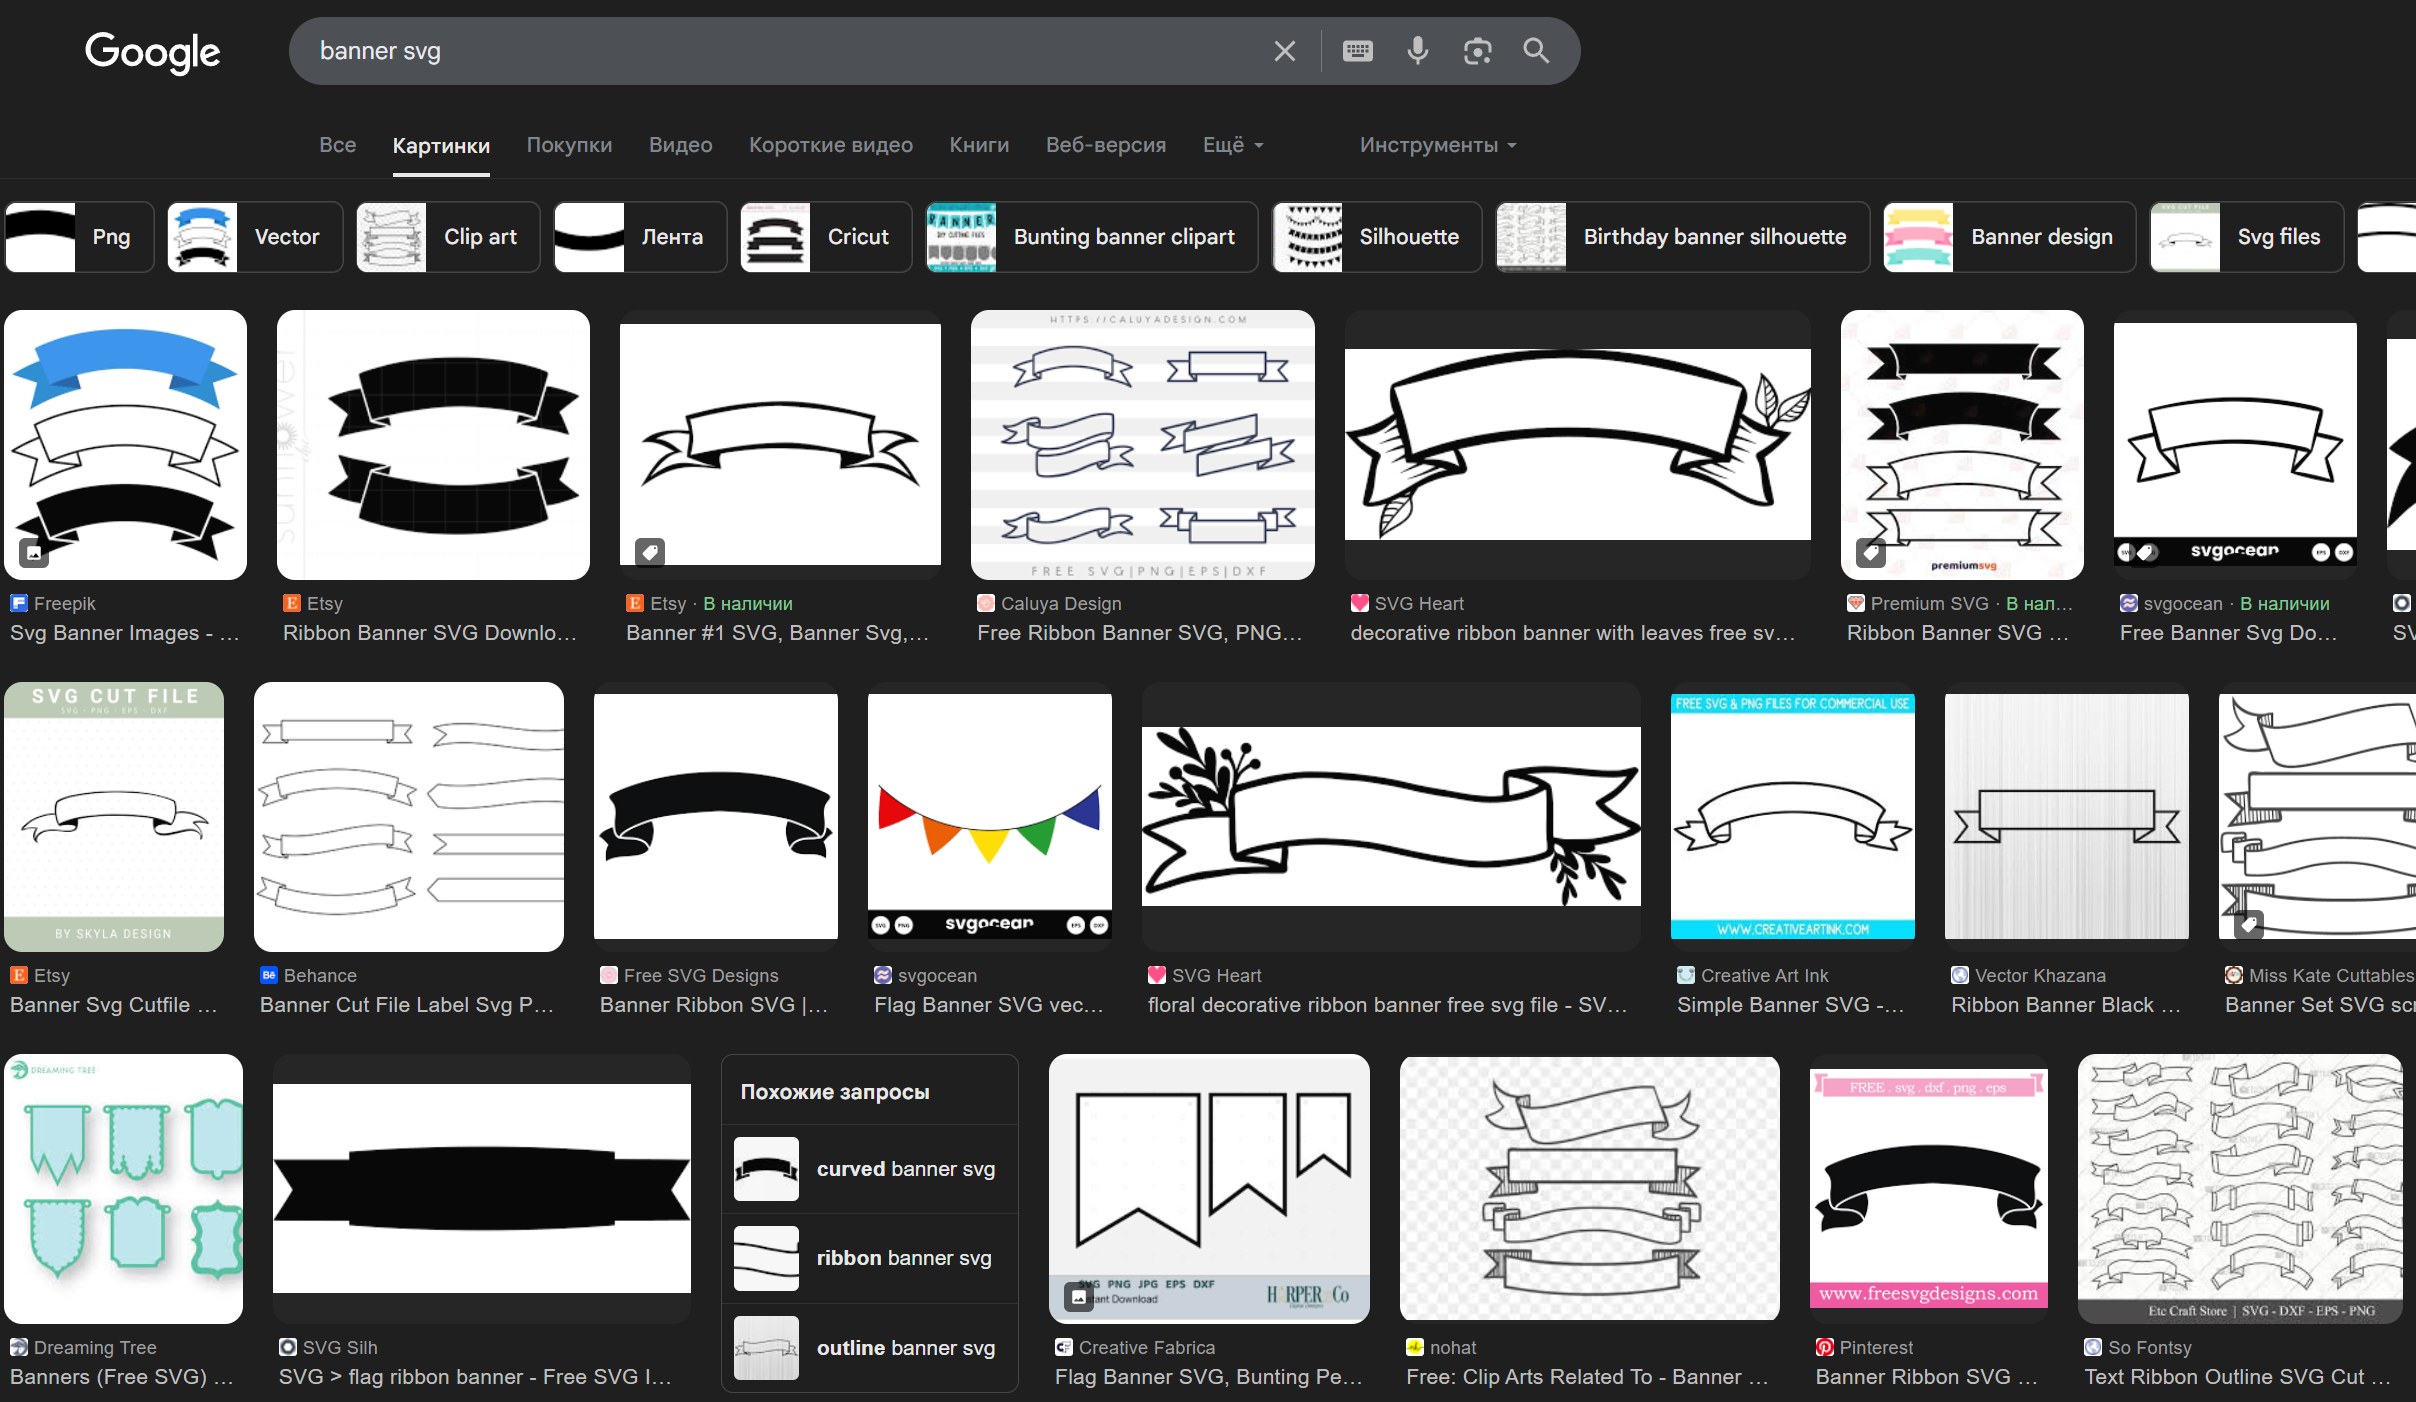Open the on-screen keyboard icon
The image size is (2416, 1402).
(1357, 51)
